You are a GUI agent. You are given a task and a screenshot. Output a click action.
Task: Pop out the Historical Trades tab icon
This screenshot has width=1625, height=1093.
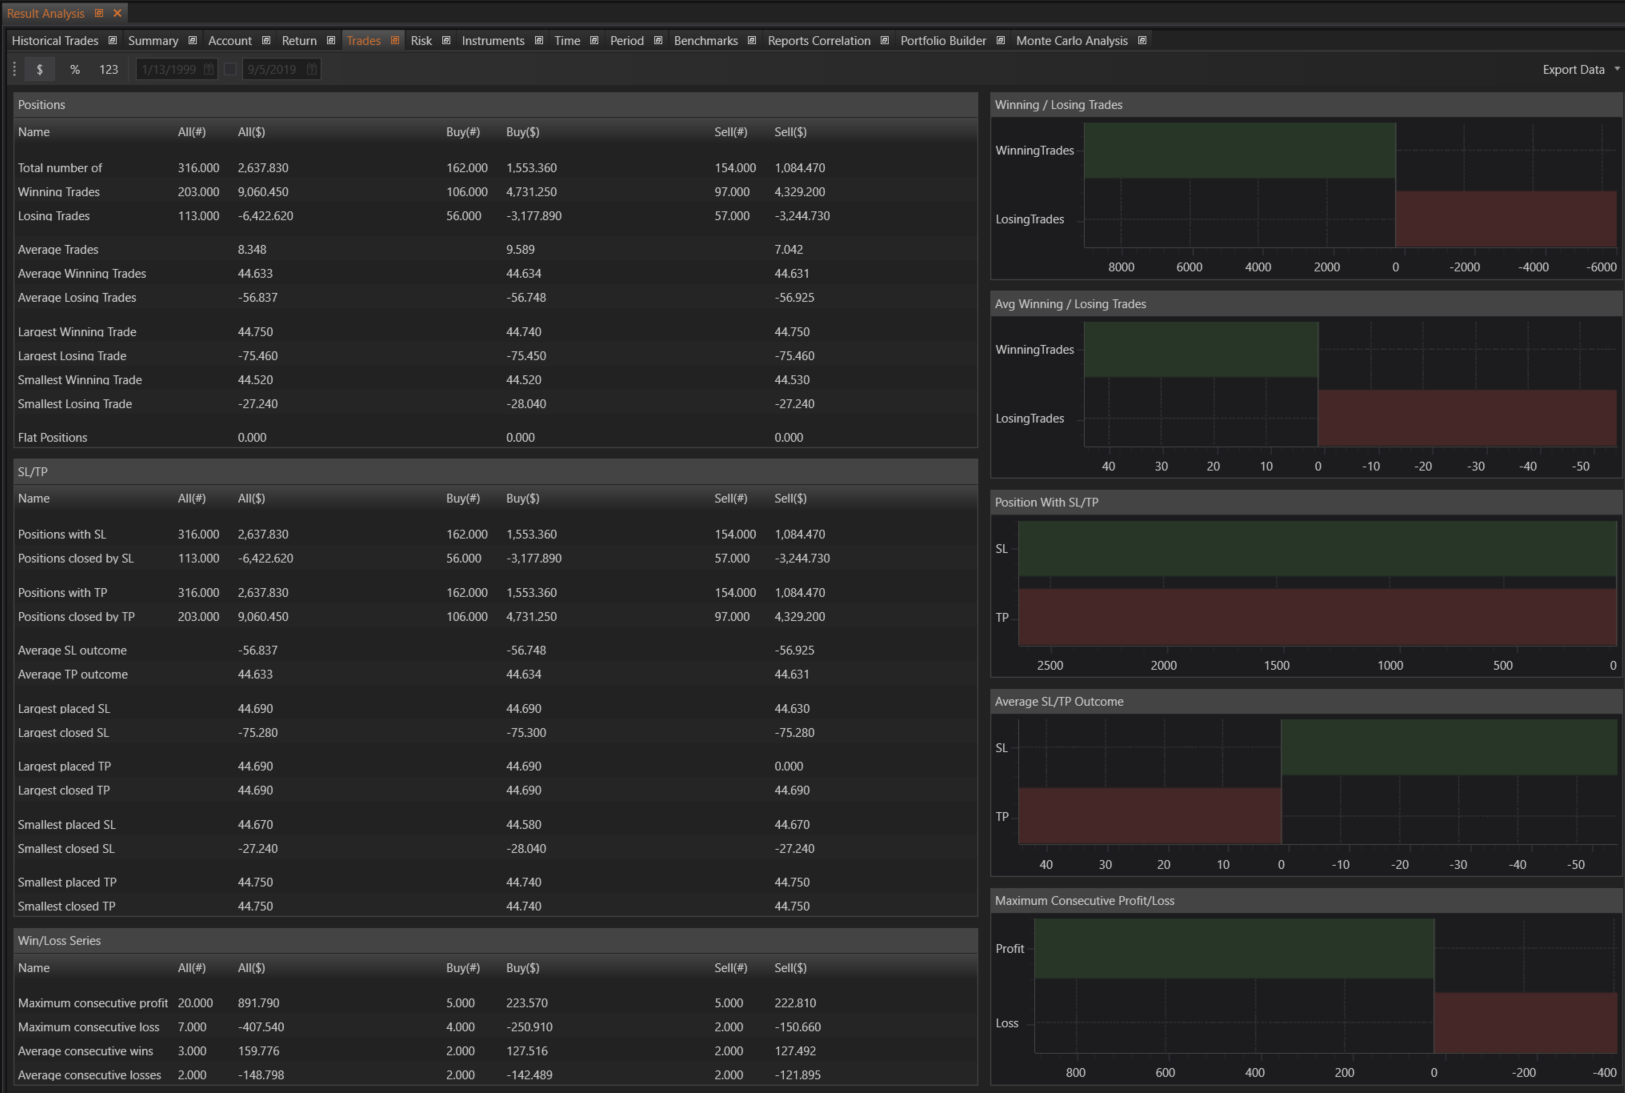pyautogui.click(x=113, y=41)
